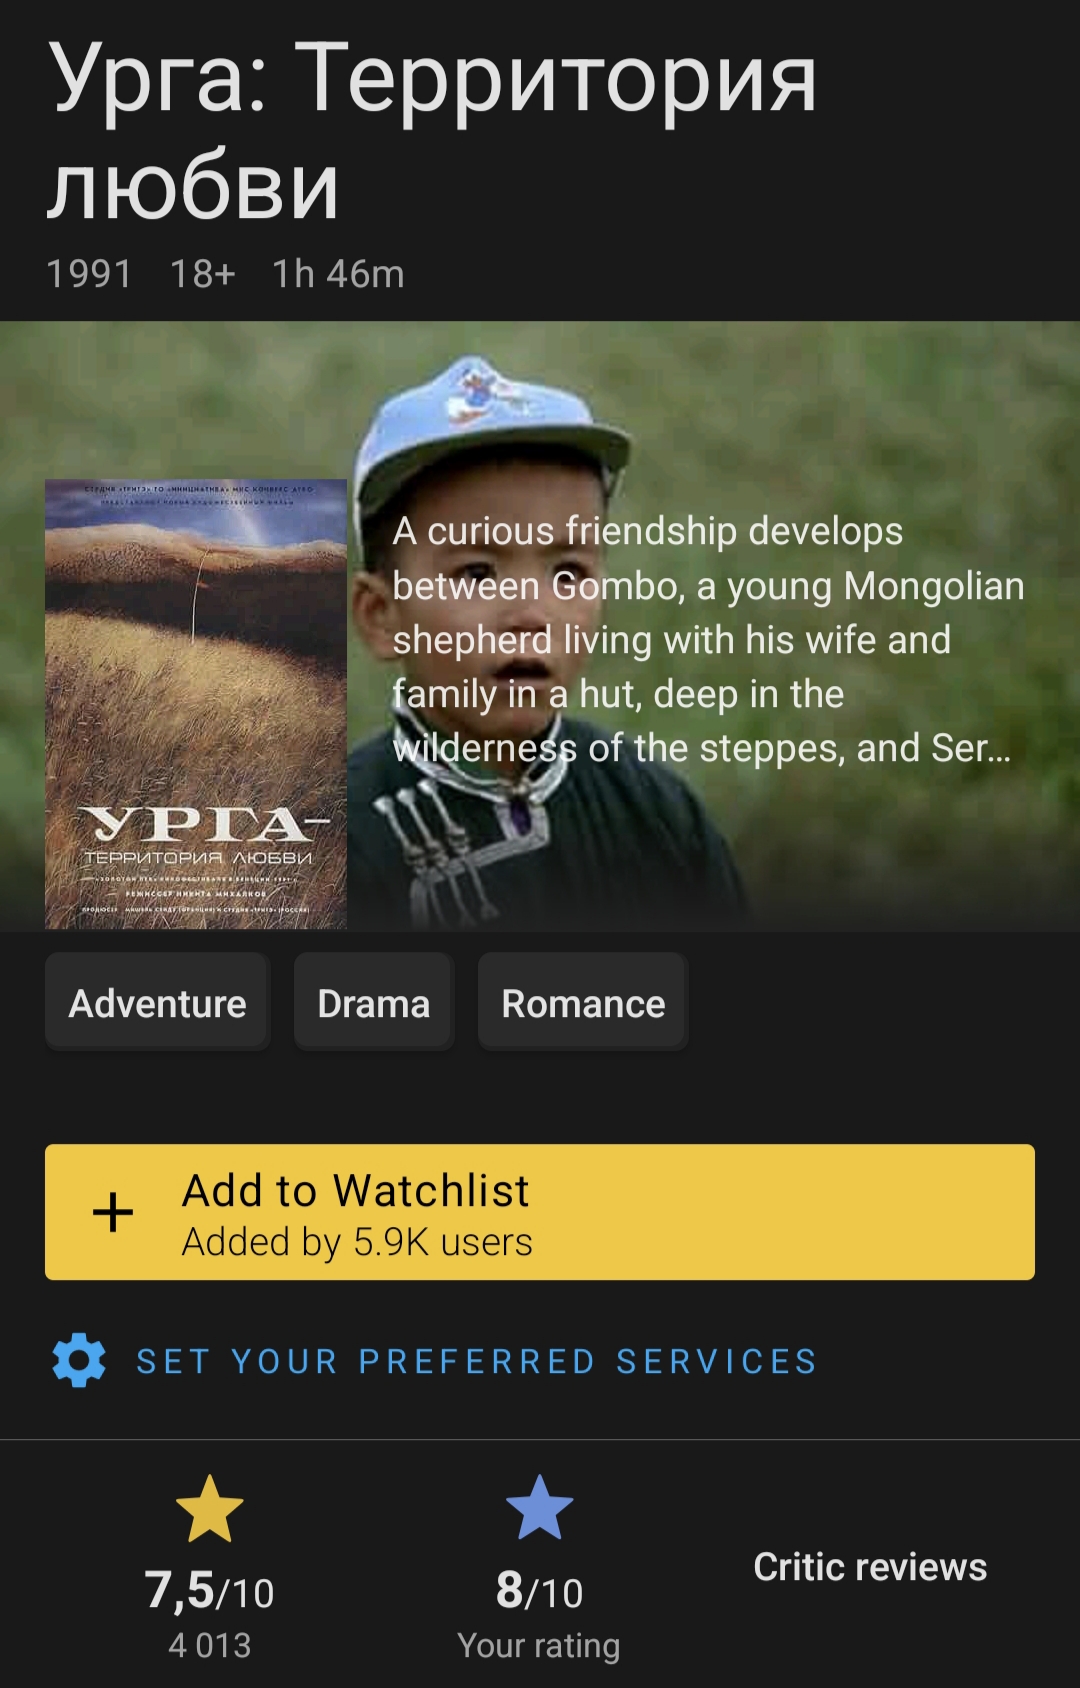This screenshot has width=1080, height=1688.
Task: Select the Romance genre chip
Action: pyautogui.click(x=583, y=1003)
